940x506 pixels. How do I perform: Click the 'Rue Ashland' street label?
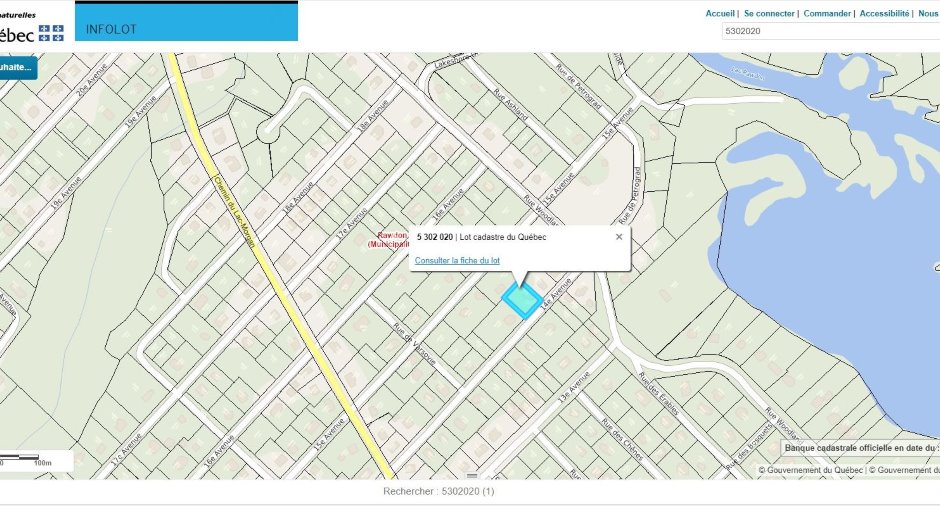tap(510, 104)
